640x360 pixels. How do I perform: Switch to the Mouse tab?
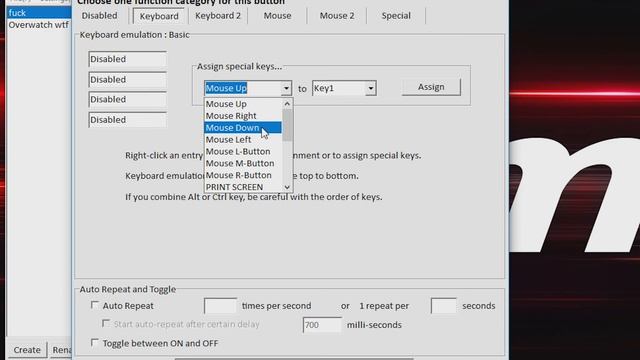[x=277, y=16]
